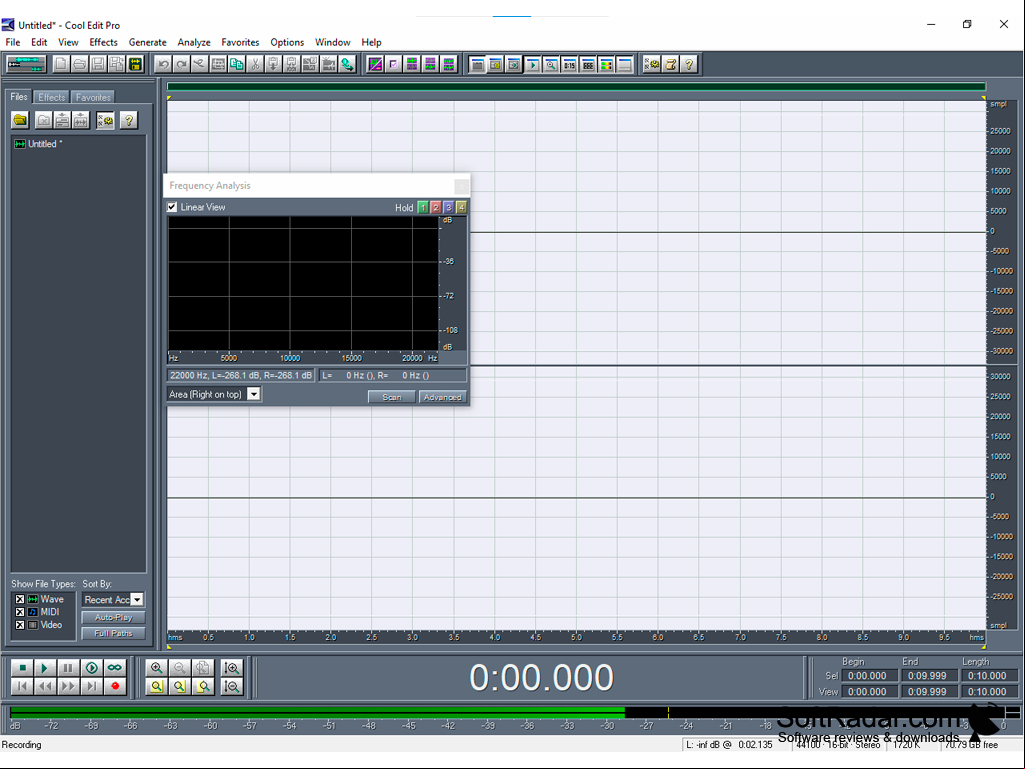
Task: Open help in the Files panel
Action: point(129,120)
